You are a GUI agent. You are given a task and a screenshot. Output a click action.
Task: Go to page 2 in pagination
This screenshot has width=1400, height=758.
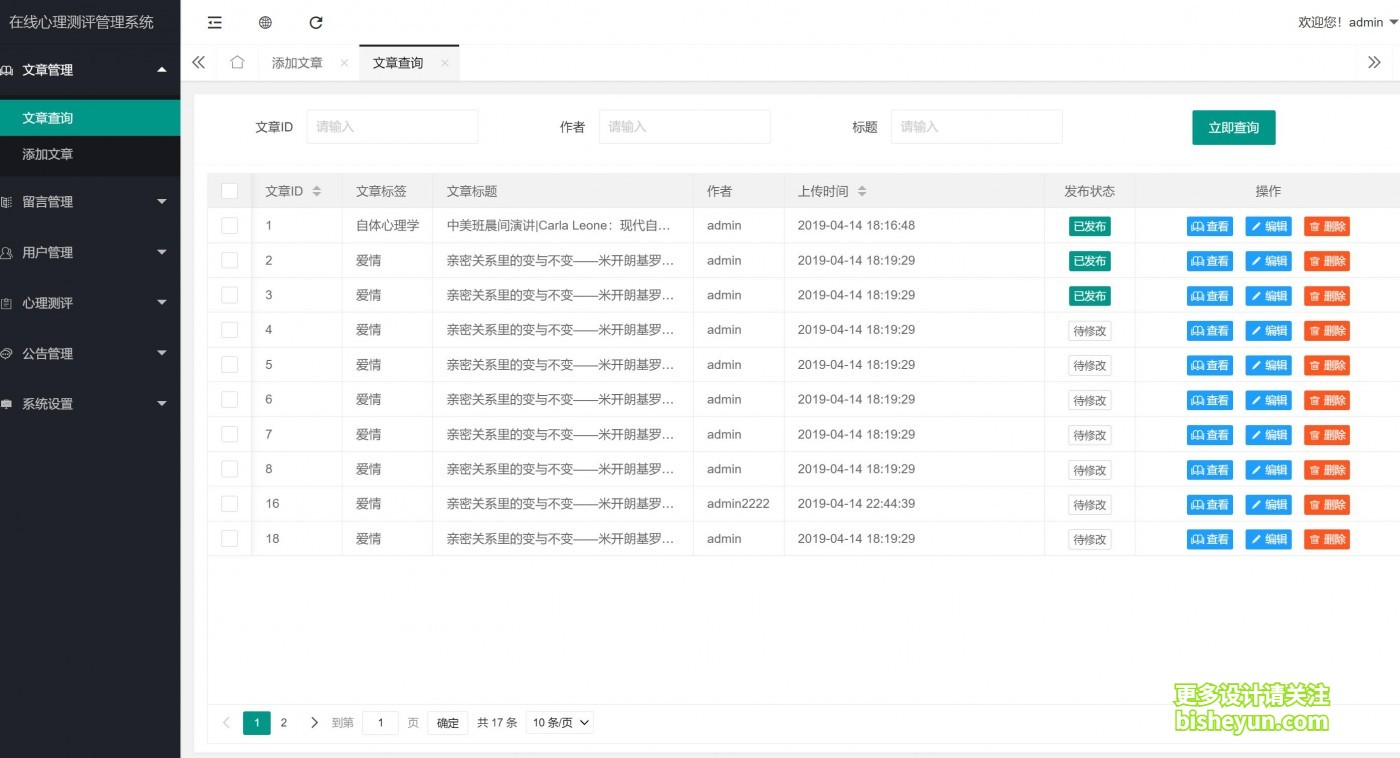283,722
